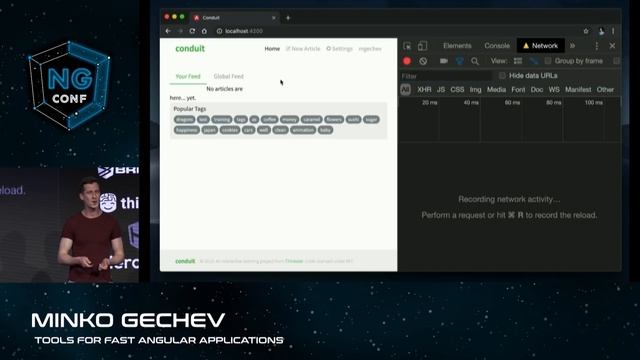This screenshot has width=640, height=360.
Task: Filter network requests by Img
Action: point(475,89)
